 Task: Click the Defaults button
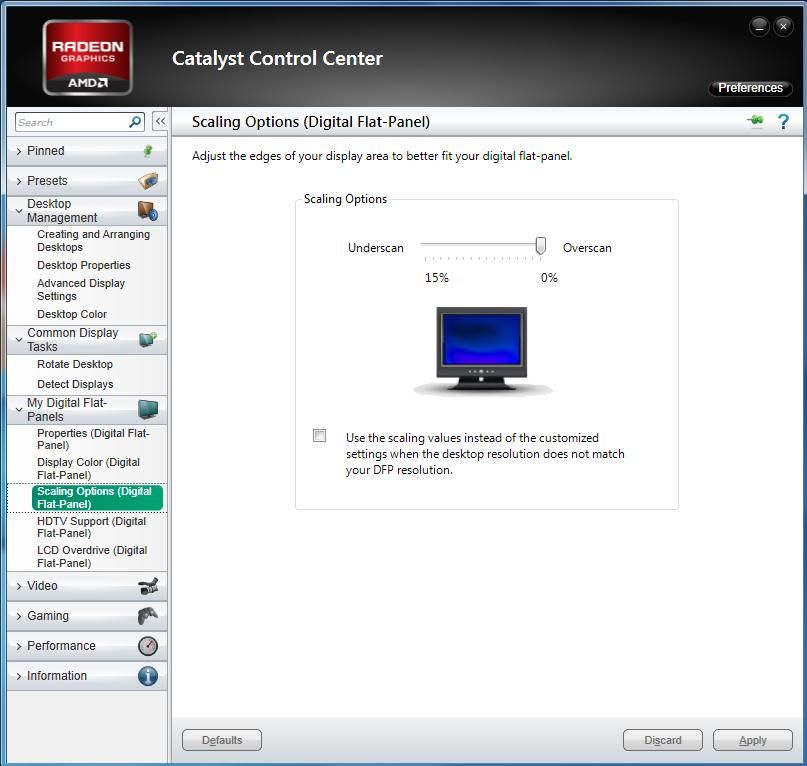point(222,740)
